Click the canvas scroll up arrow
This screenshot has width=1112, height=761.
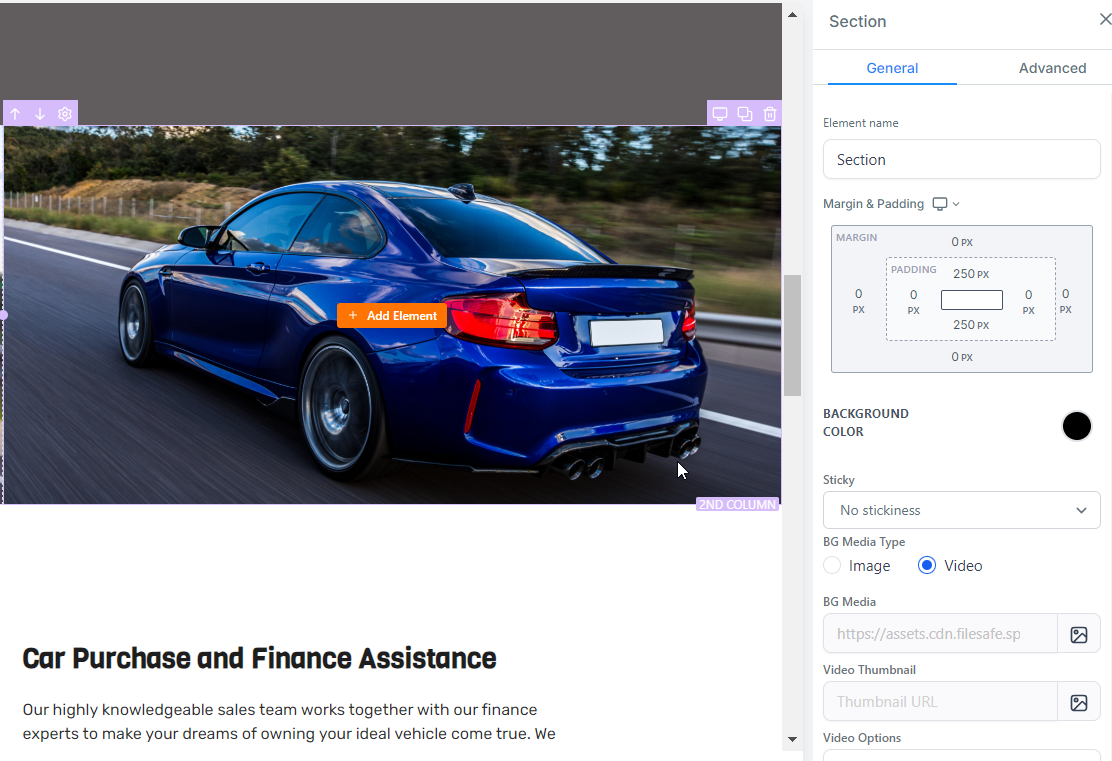click(x=792, y=14)
